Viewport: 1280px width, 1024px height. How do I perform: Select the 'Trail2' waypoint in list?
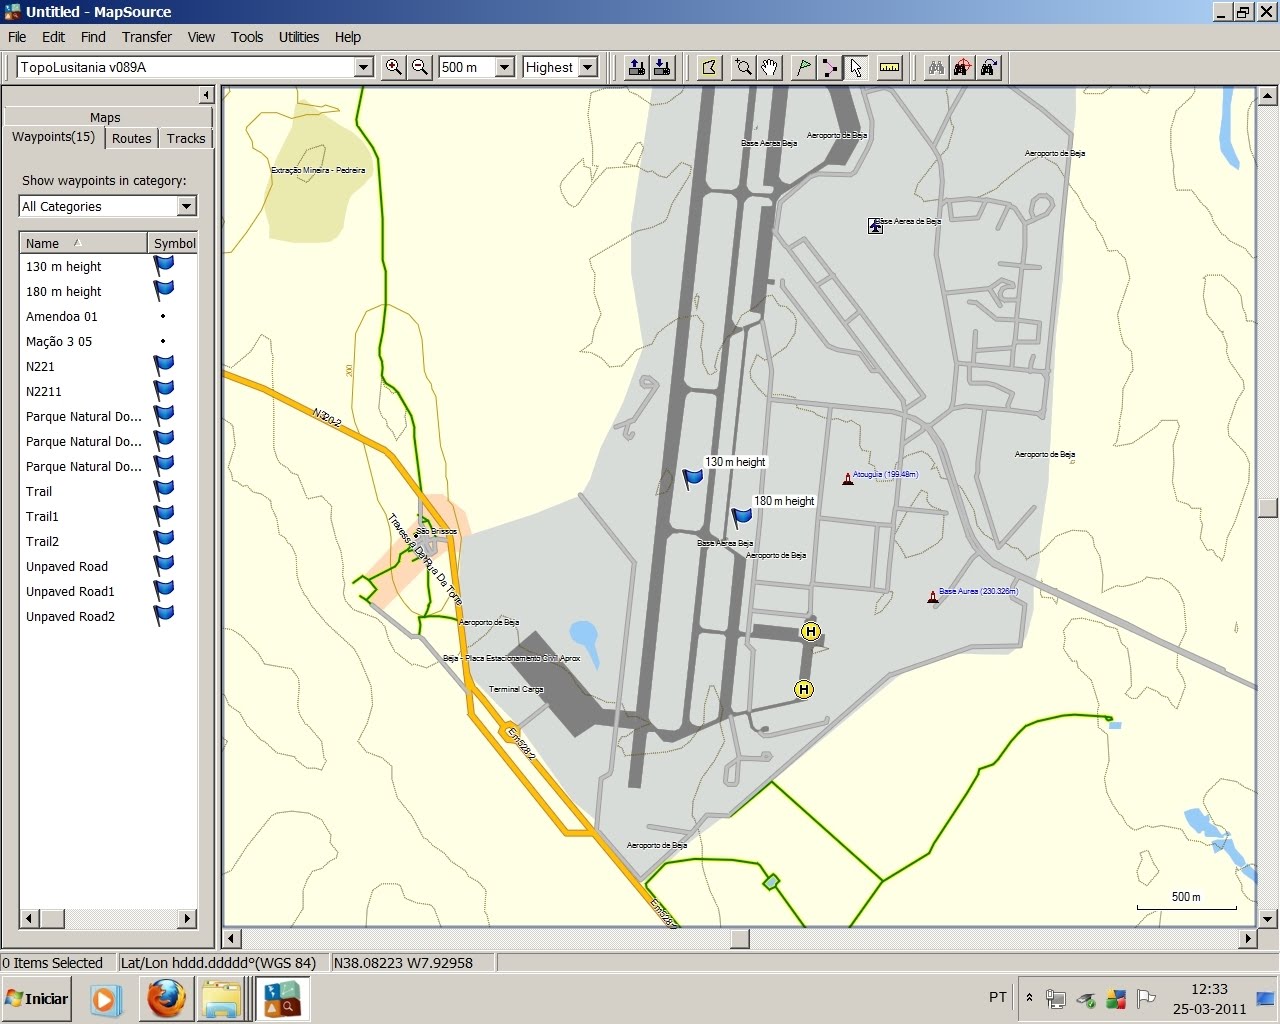[109, 541]
